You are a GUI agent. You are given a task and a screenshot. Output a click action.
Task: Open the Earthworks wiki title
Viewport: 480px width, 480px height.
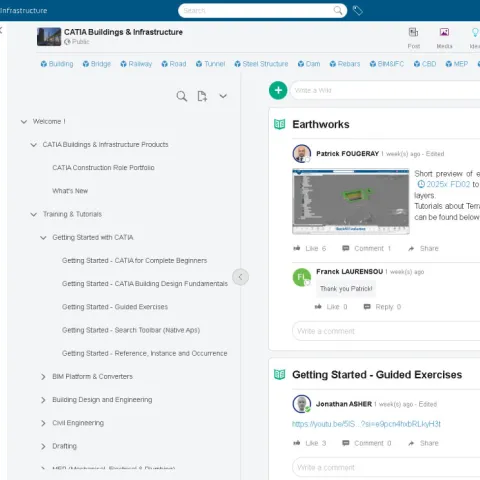(x=321, y=124)
